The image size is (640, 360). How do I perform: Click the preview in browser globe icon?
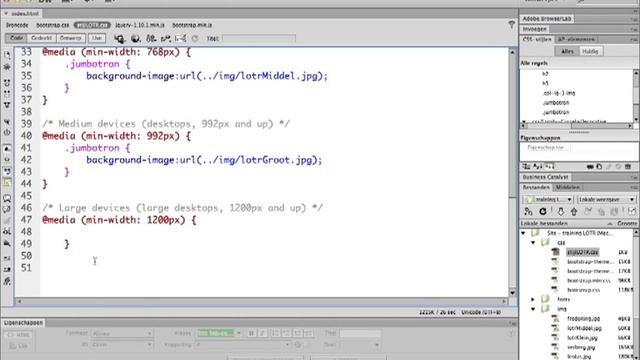coord(136,39)
